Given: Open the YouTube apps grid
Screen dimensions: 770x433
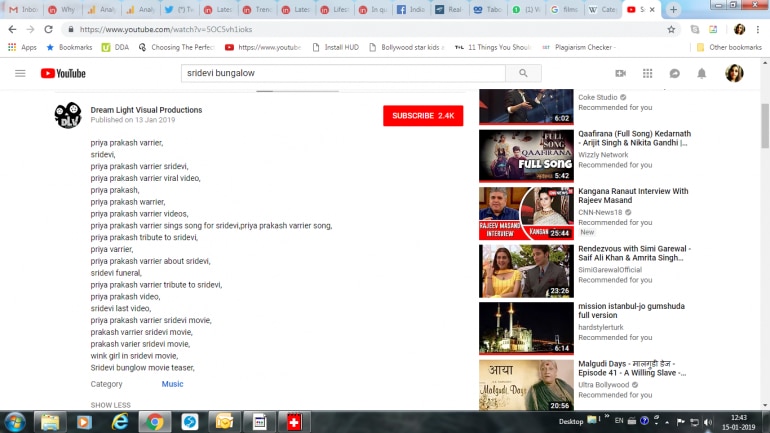Looking at the screenshot, I should pos(647,73).
